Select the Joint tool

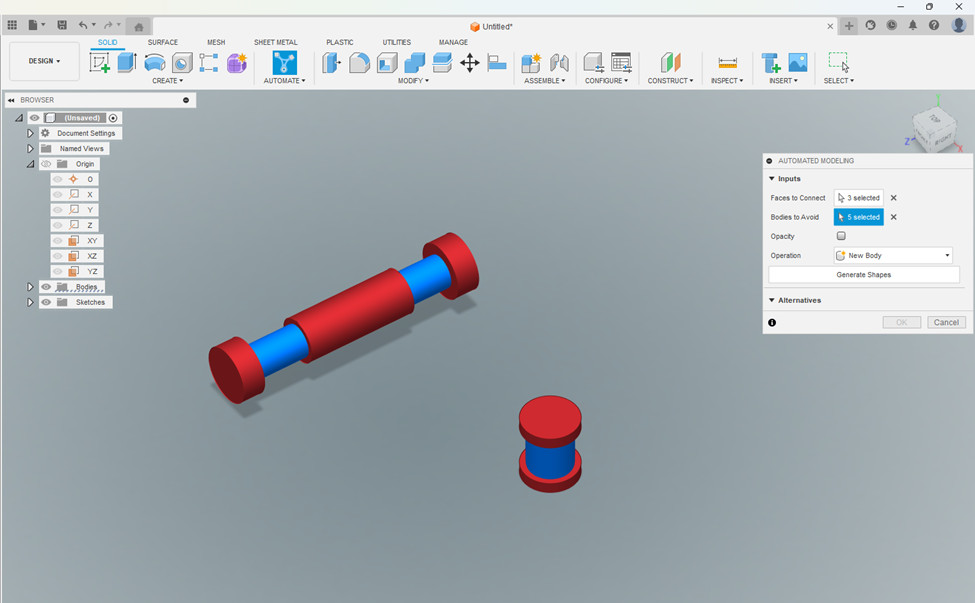click(559, 62)
